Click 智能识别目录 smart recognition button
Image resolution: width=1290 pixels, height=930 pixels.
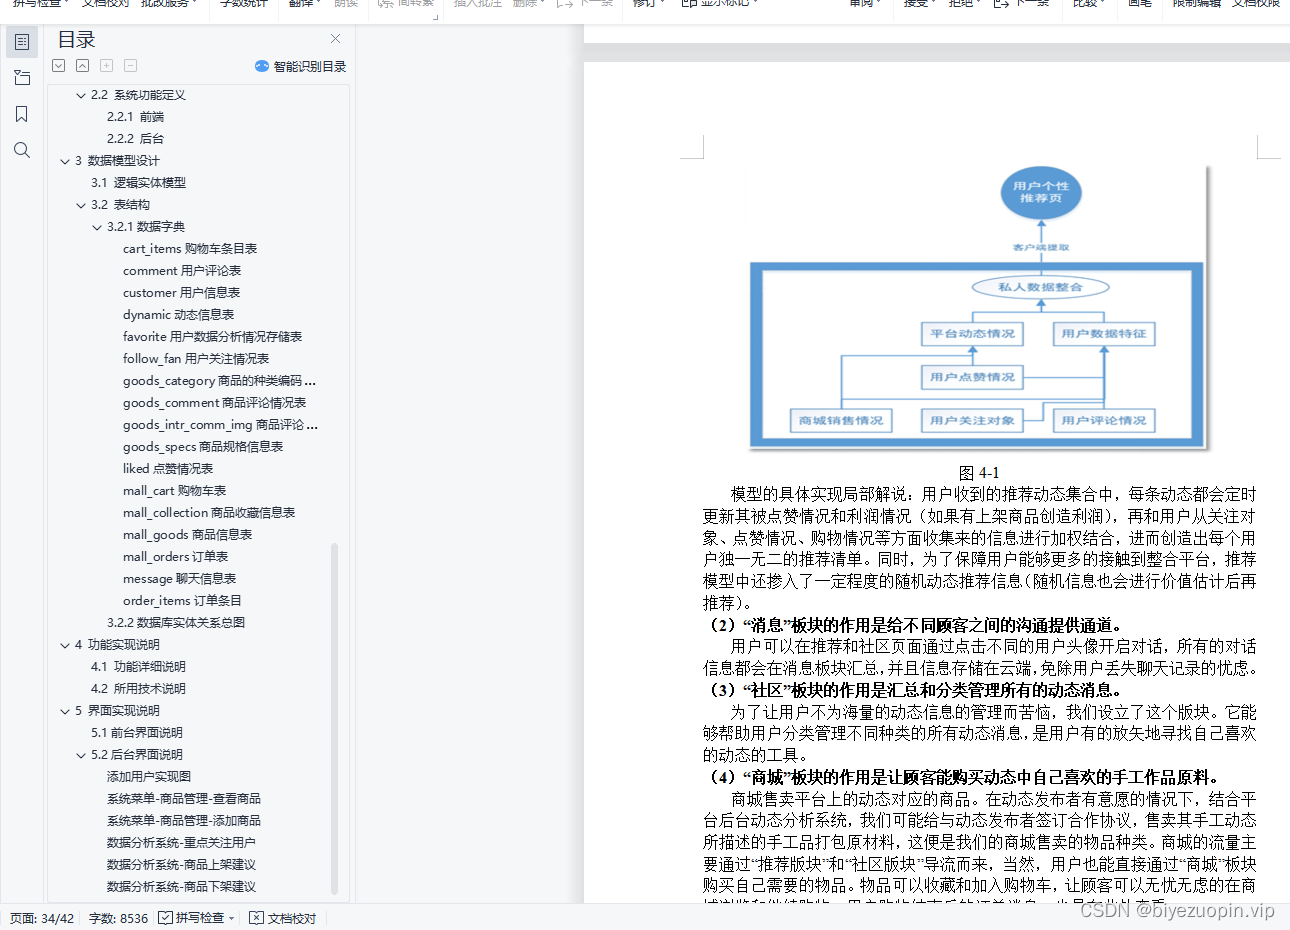coord(300,66)
